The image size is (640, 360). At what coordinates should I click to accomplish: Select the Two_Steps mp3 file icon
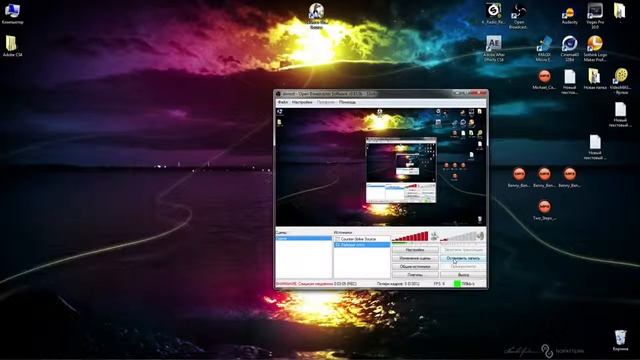544,210
